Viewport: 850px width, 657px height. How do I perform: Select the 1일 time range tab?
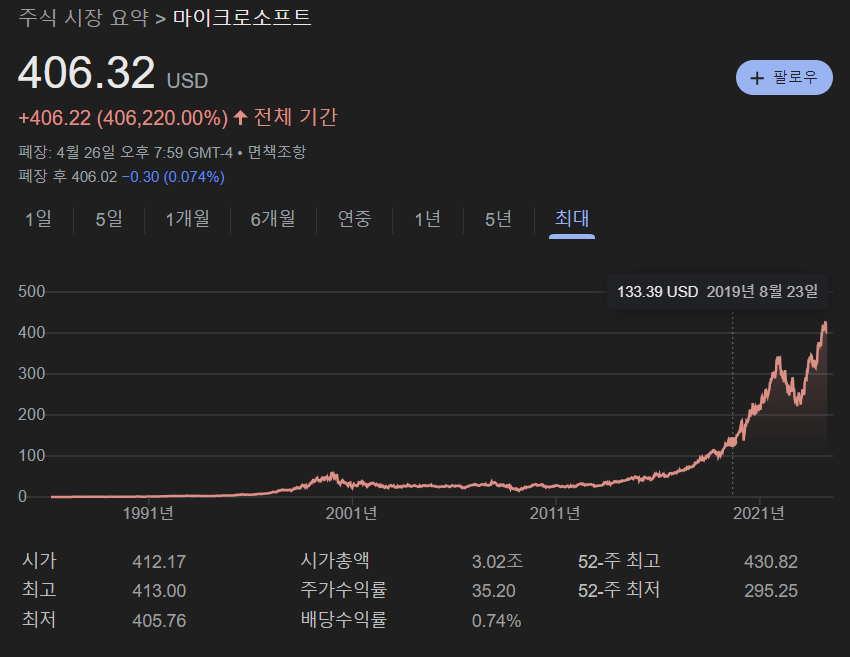tap(37, 219)
